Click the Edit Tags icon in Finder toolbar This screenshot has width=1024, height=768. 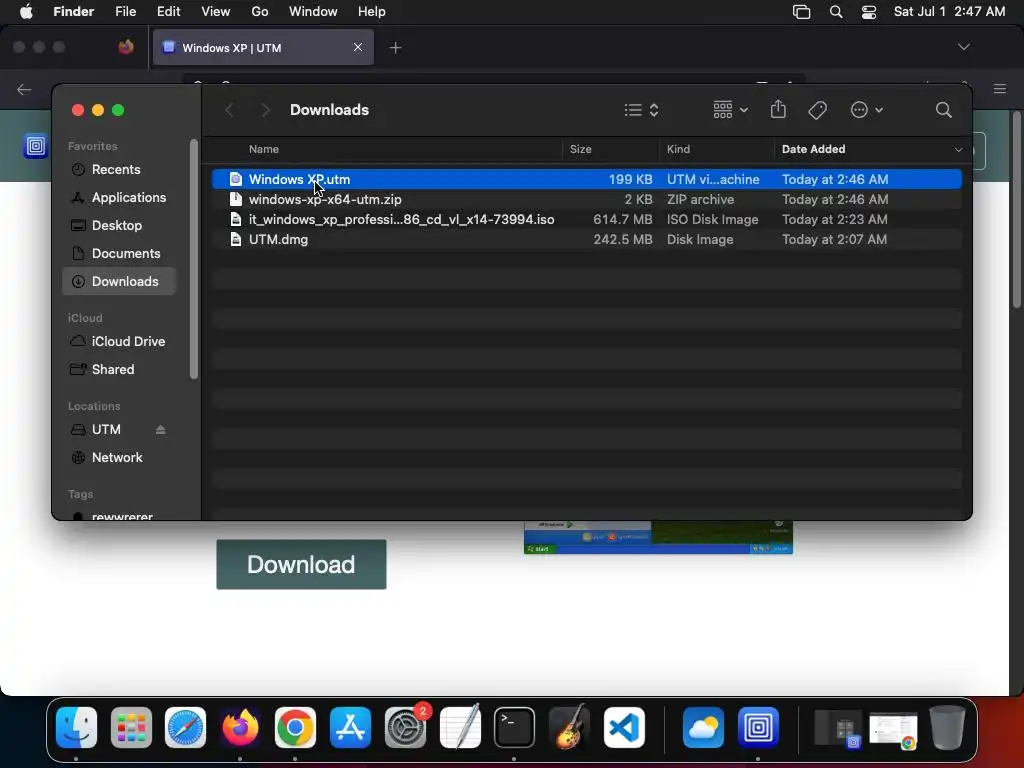(x=817, y=110)
